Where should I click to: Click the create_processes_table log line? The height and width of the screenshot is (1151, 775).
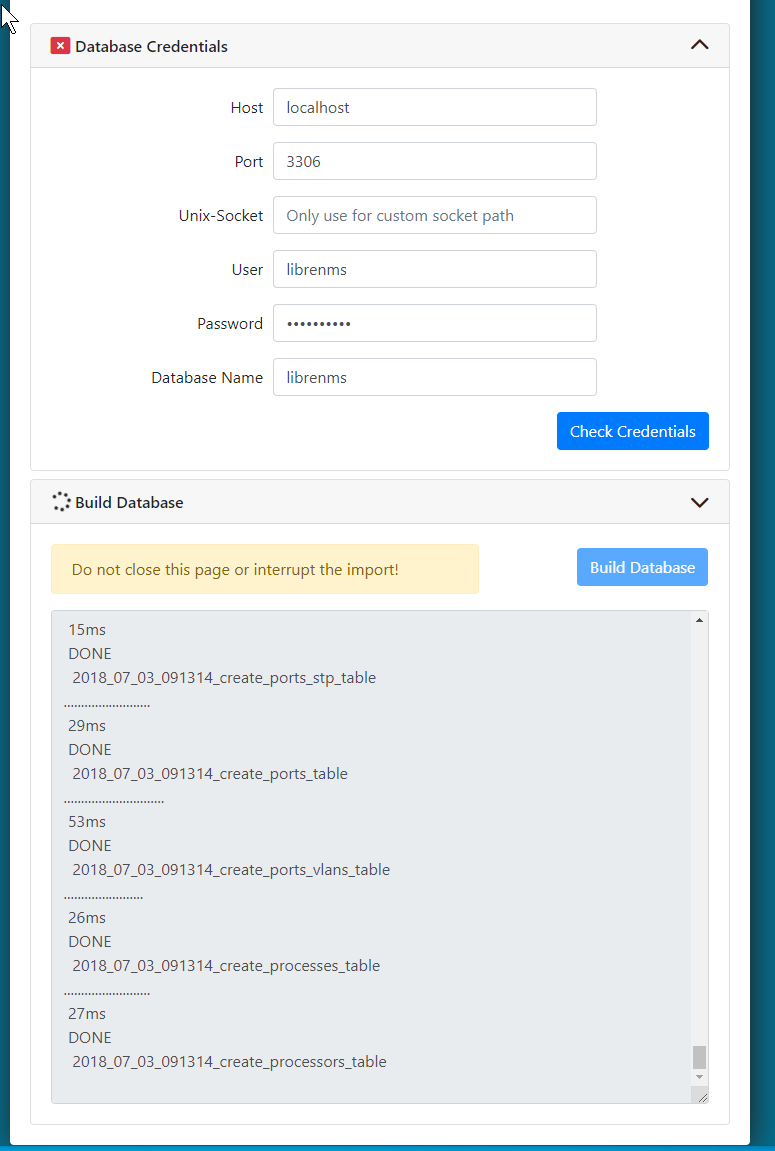(226, 966)
